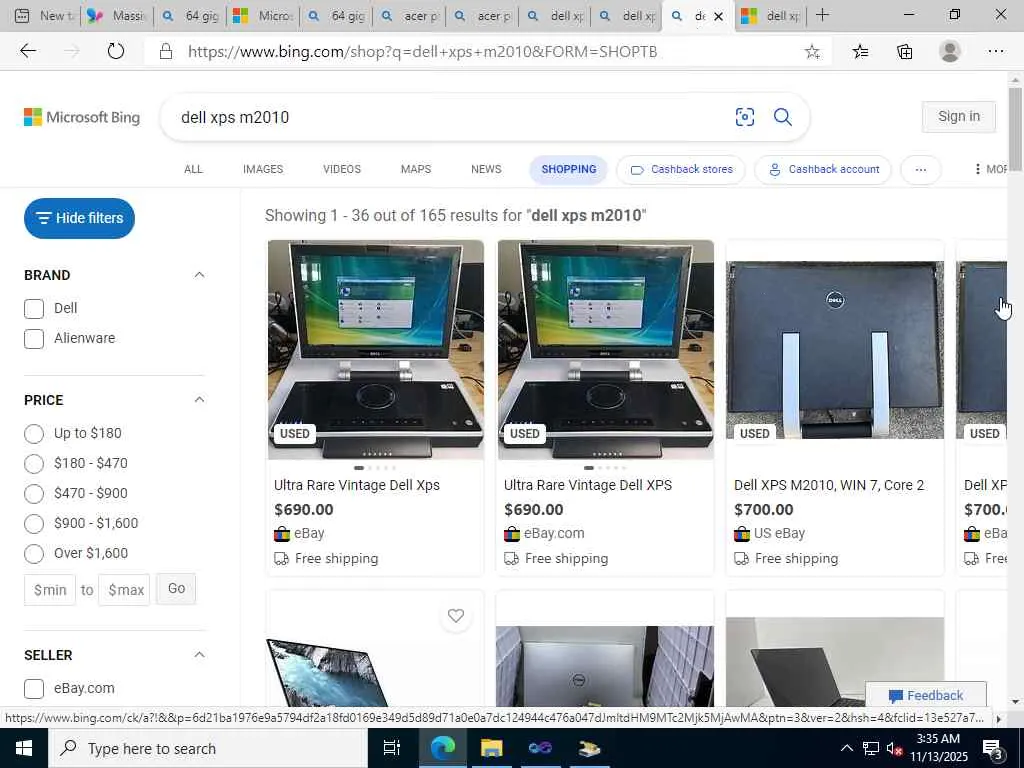
Task: Open Cashback stores link
Action: click(680, 170)
